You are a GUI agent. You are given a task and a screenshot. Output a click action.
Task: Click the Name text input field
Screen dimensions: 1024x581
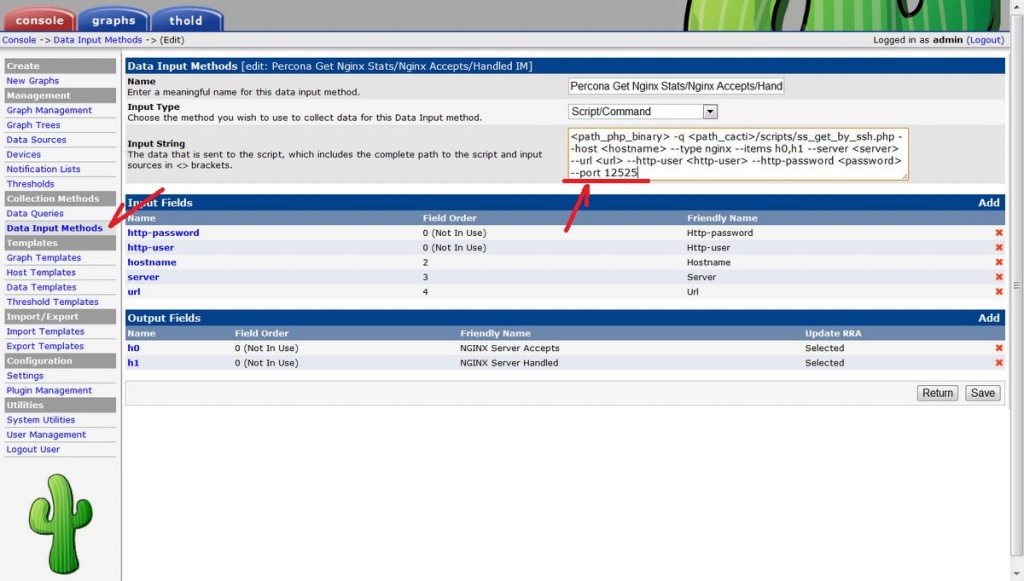pyautogui.click(x=676, y=87)
